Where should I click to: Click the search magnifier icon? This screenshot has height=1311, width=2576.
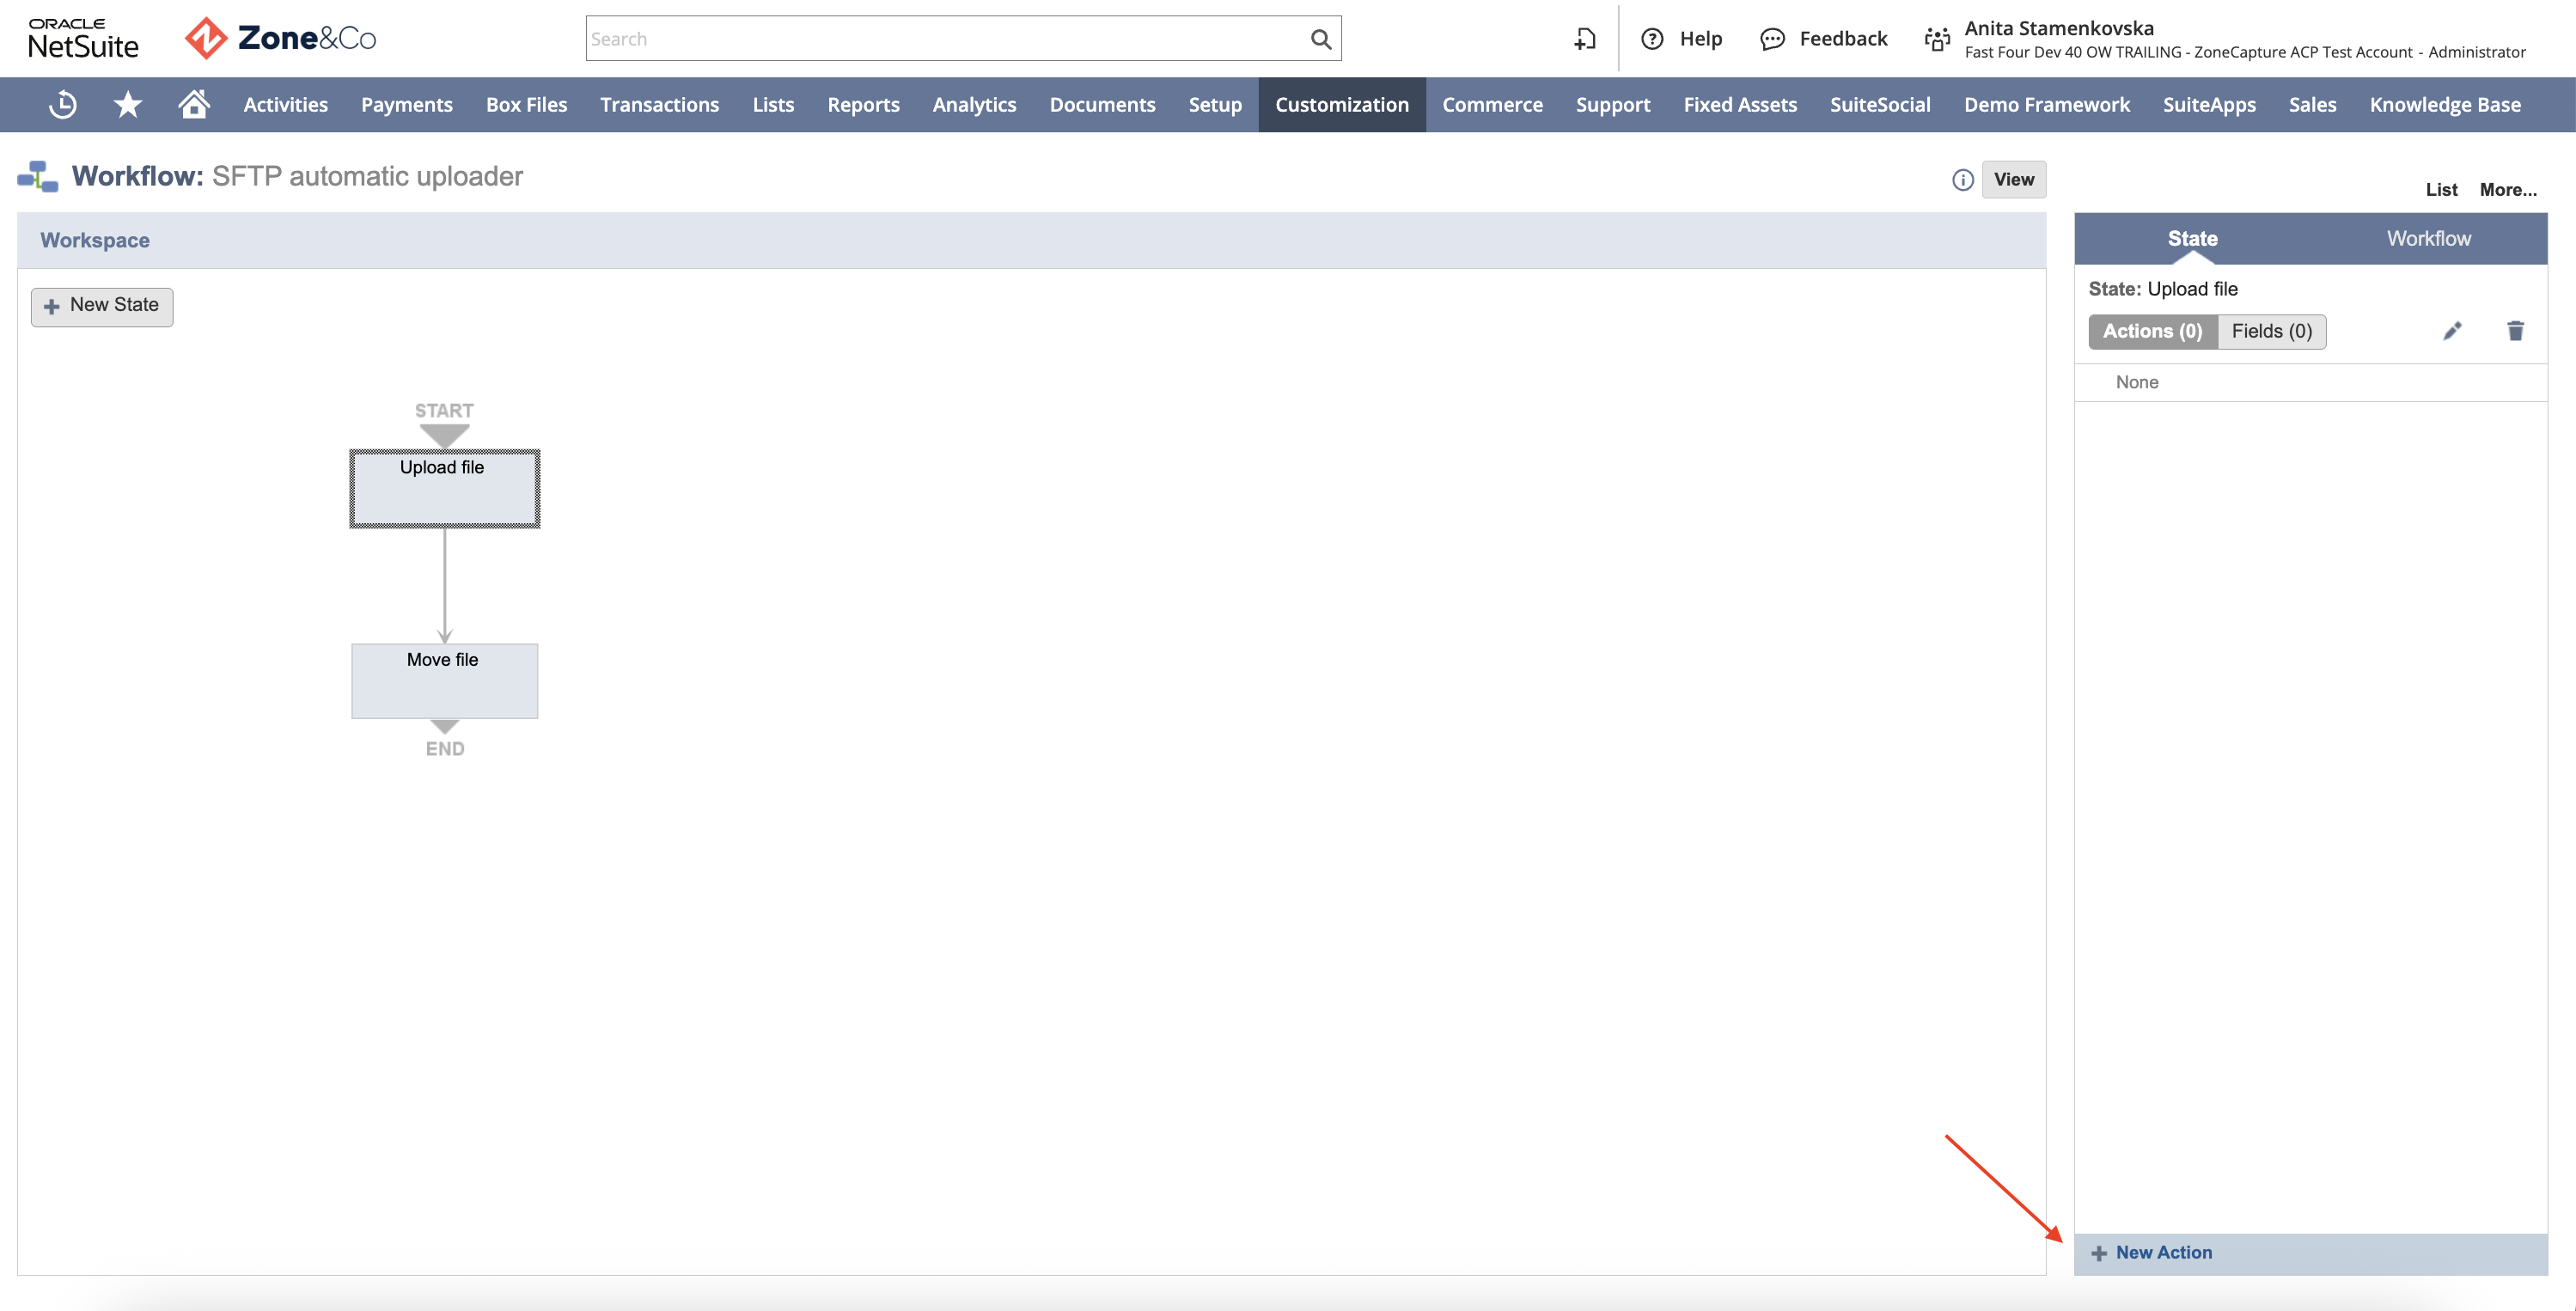click(1321, 39)
